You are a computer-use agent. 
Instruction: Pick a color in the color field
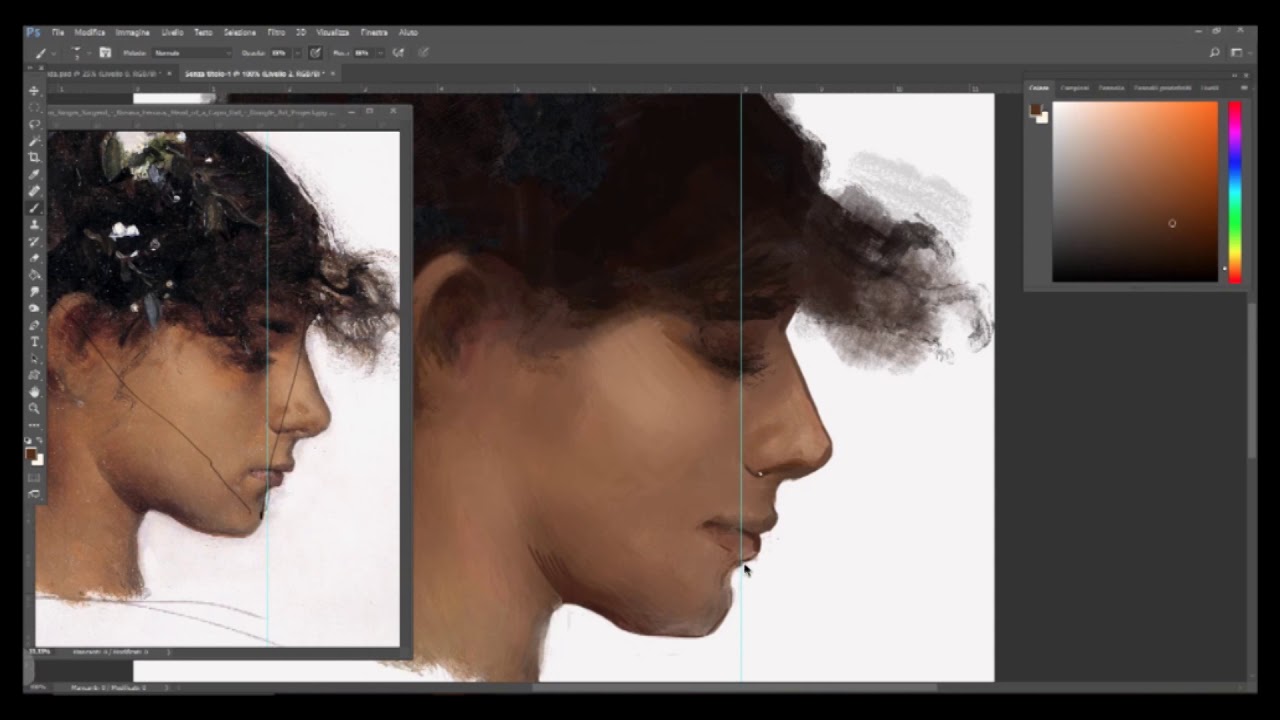[1135, 192]
